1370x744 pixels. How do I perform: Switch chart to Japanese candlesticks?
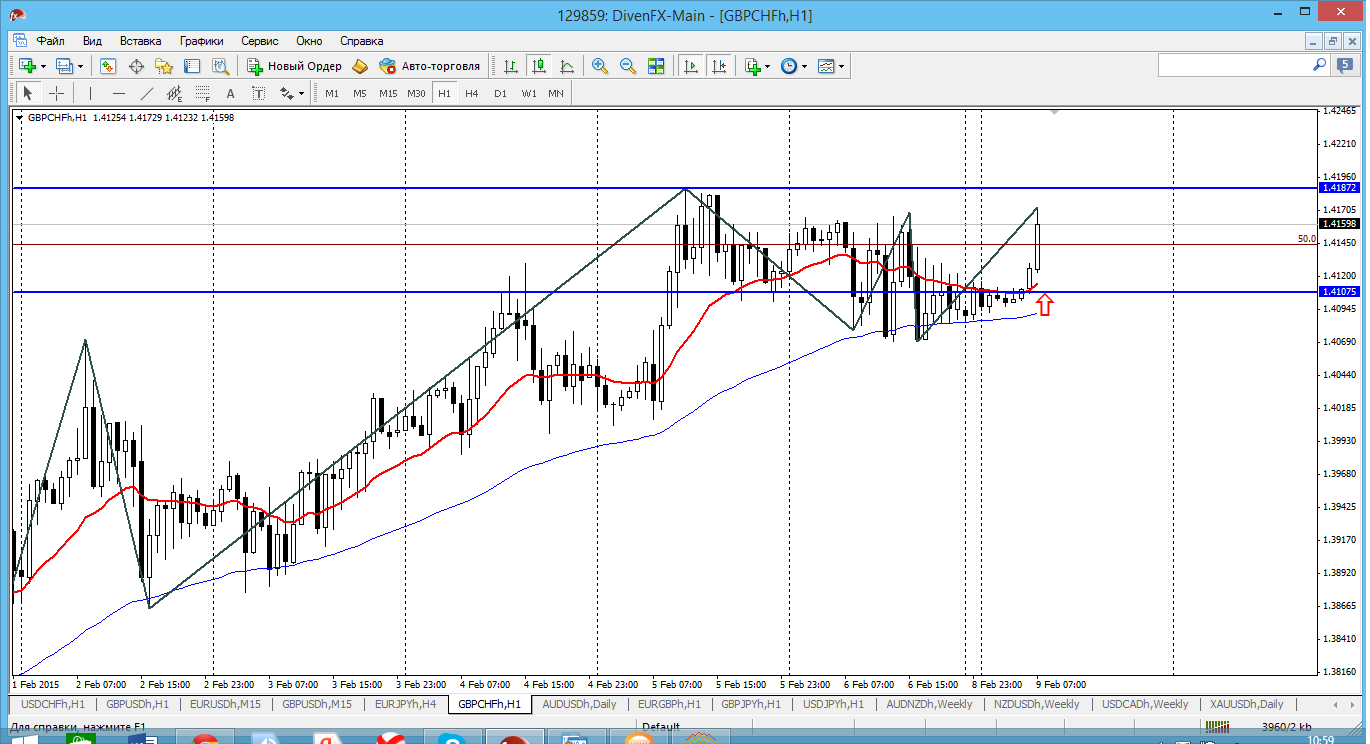(x=539, y=66)
